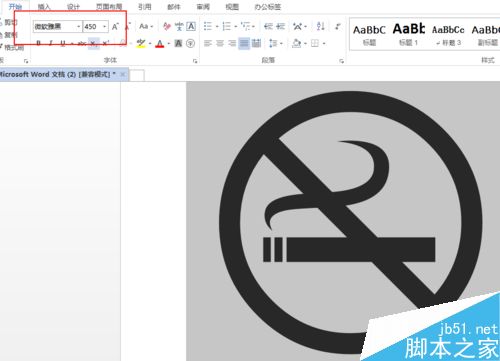Apply numbered list icon
This screenshot has height=361, width=500.
click(x=227, y=26)
